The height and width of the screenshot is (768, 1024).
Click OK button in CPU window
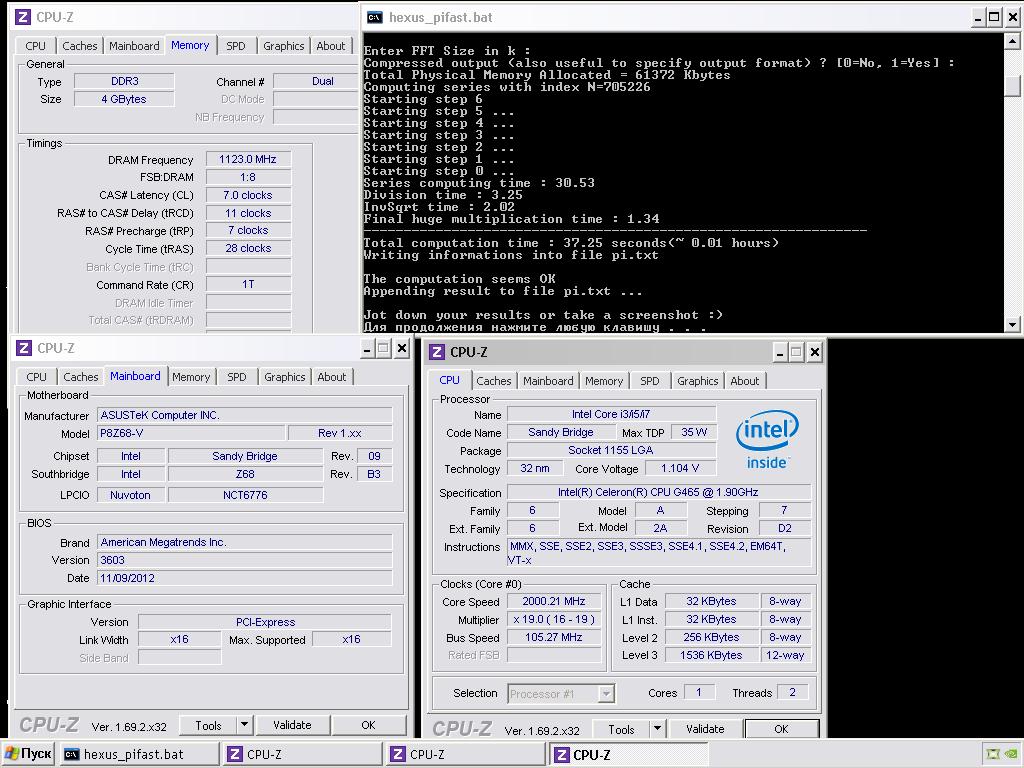click(x=781, y=729)
